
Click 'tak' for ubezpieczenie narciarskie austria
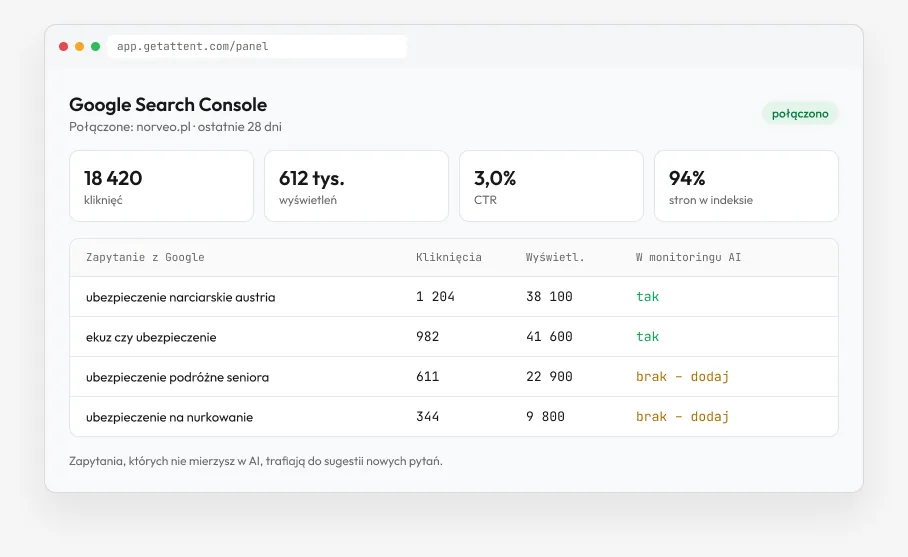click(x=647, y=296)
